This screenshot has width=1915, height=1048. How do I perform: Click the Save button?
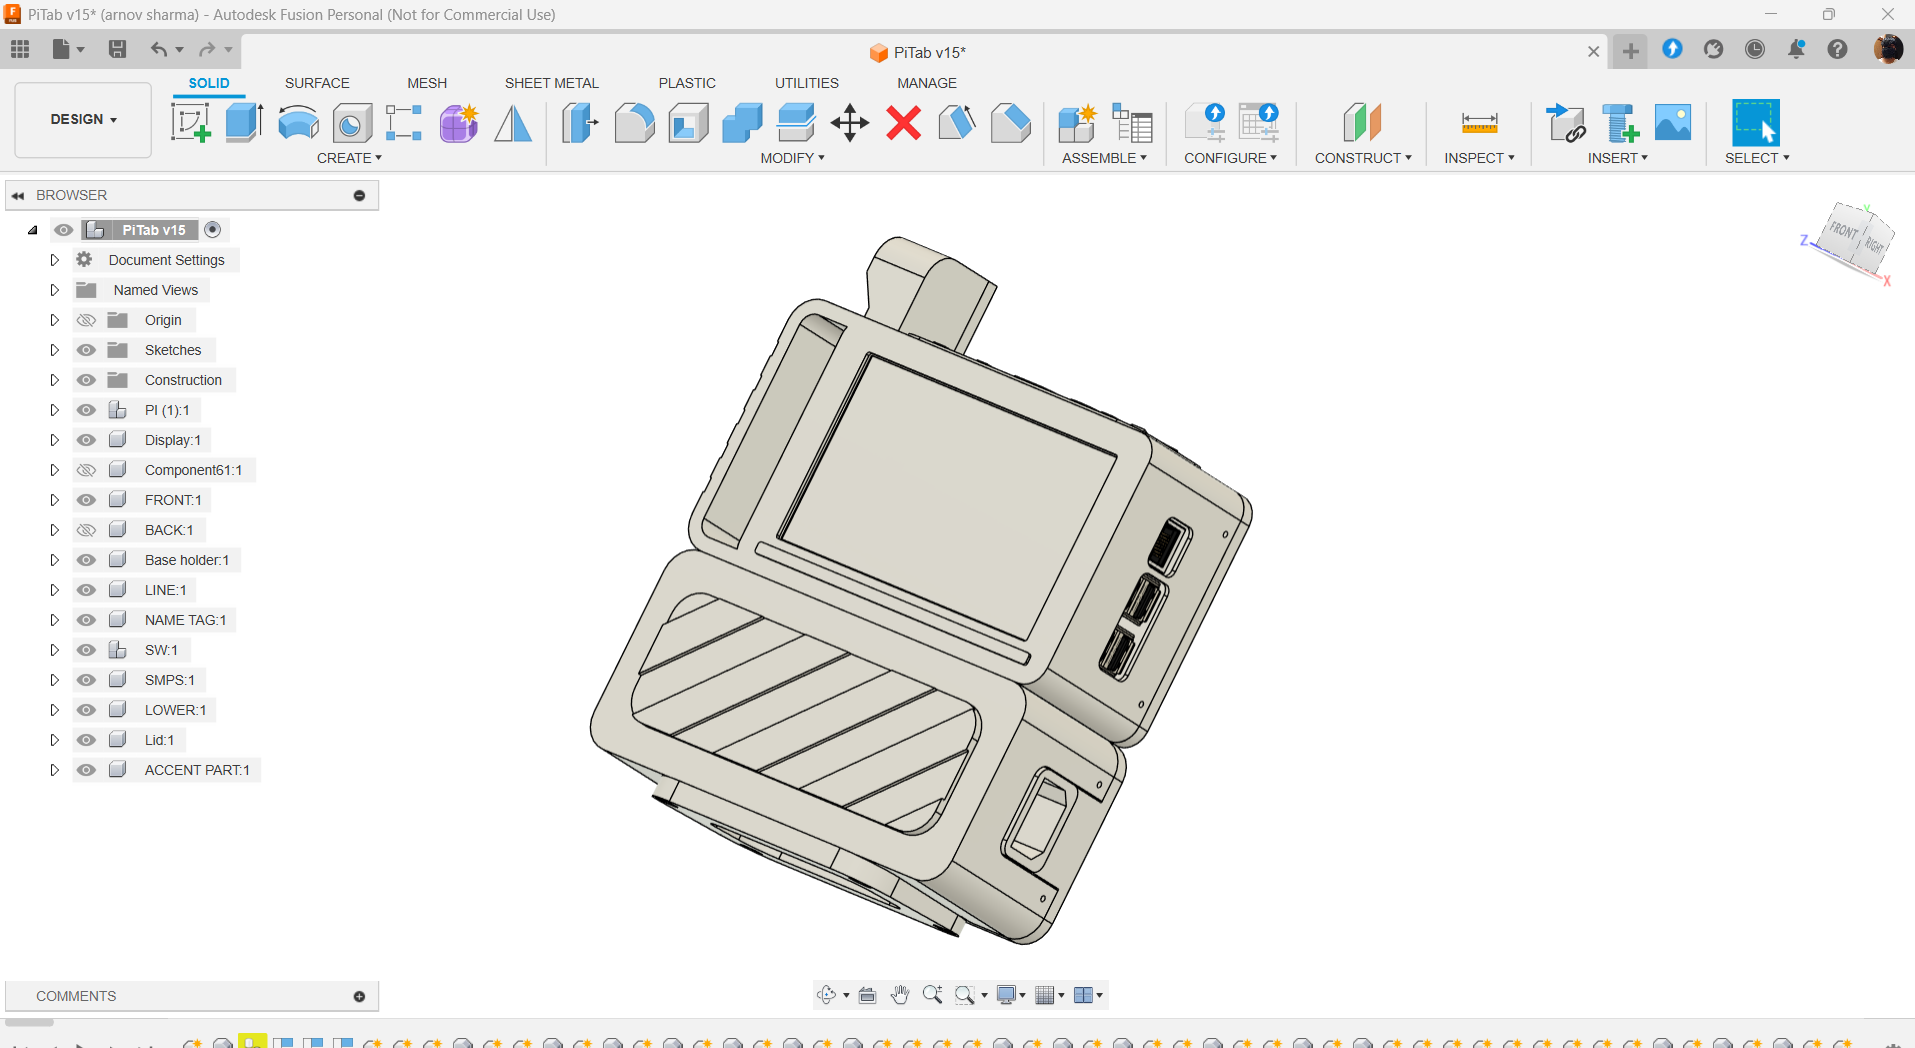coord(117,49)
